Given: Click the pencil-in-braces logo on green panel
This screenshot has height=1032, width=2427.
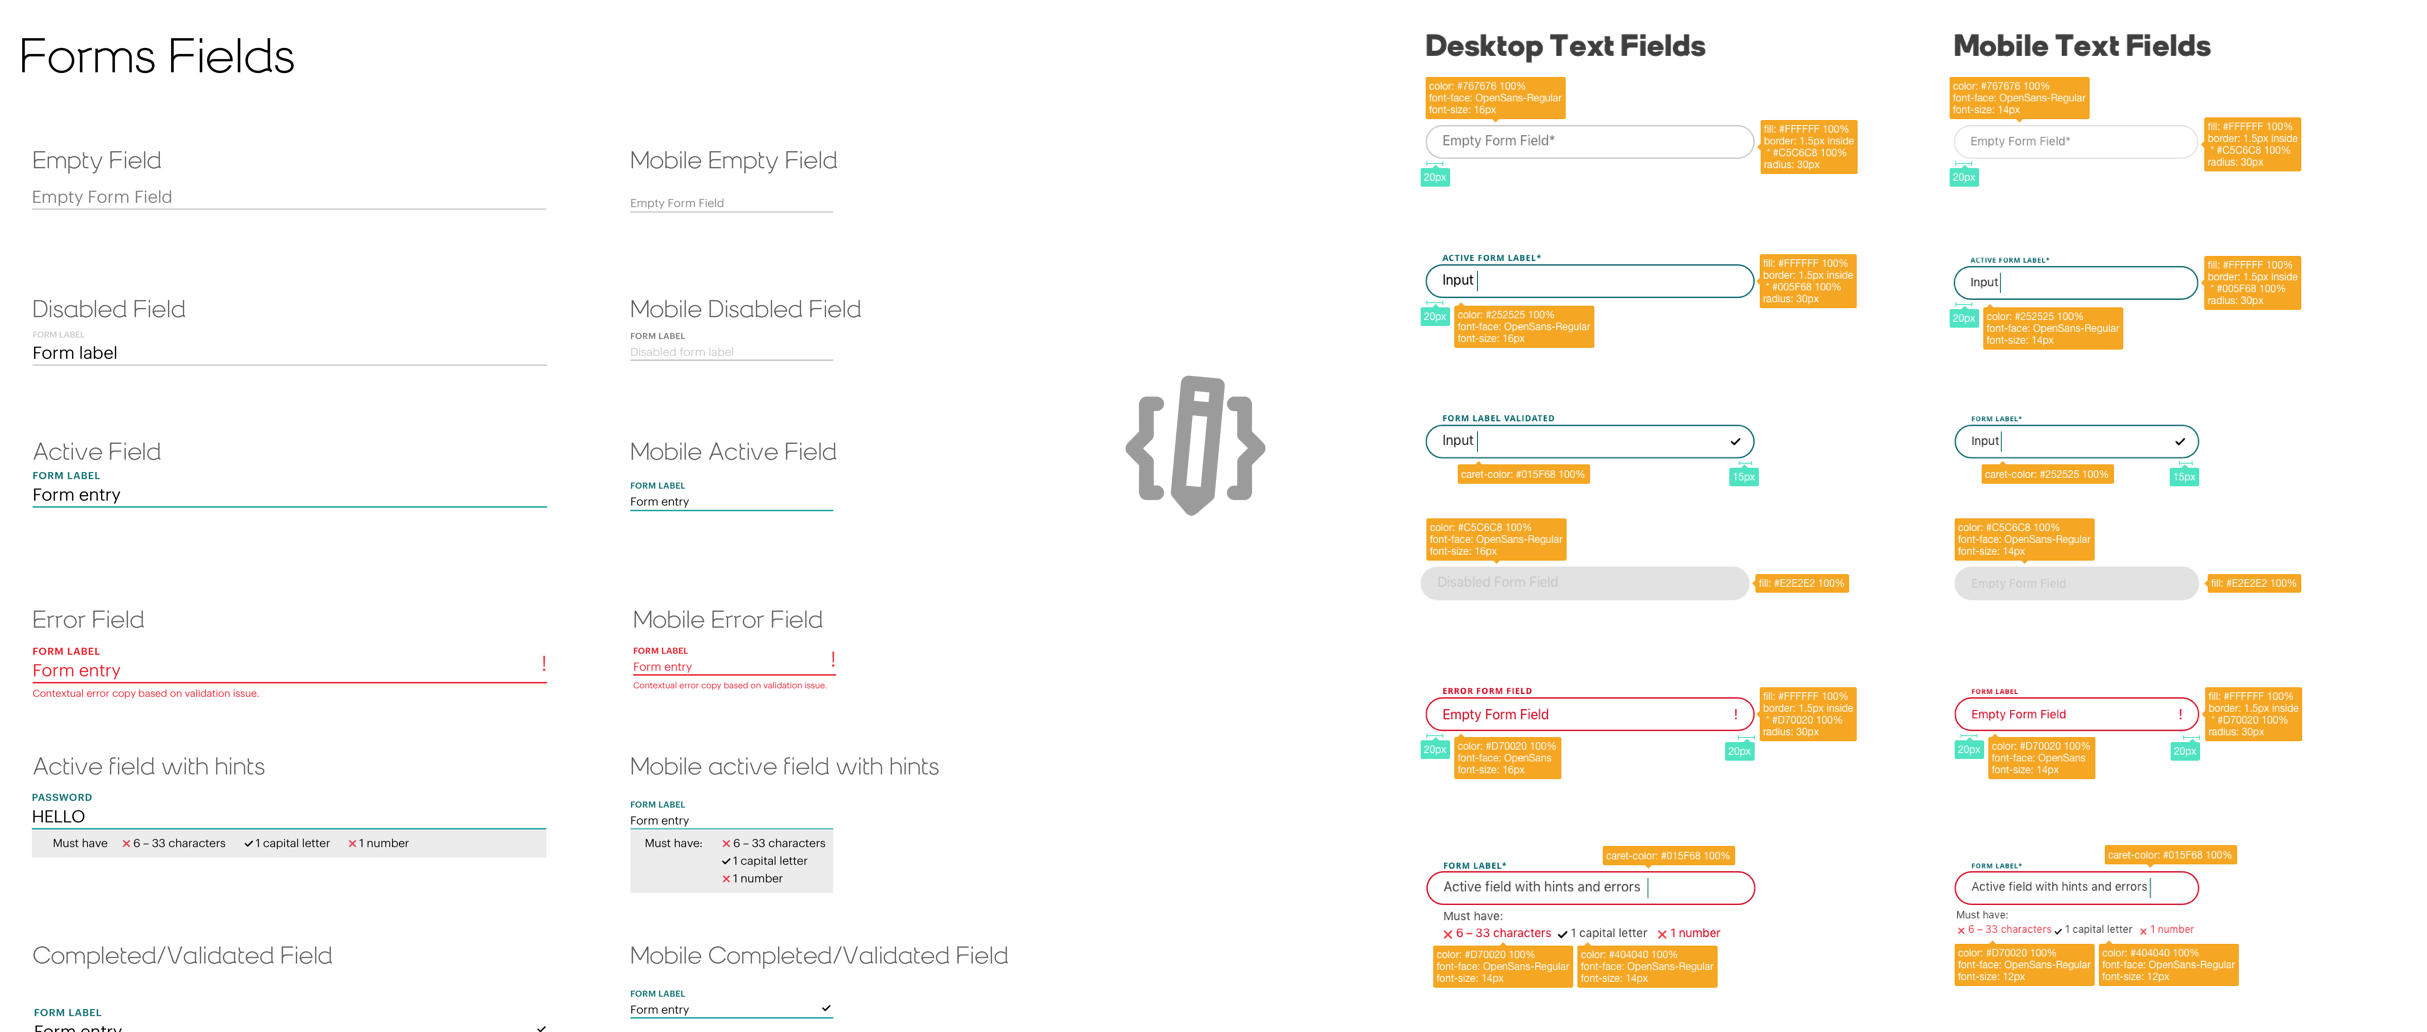Looking at the screenshot, I should [1195, 445].
